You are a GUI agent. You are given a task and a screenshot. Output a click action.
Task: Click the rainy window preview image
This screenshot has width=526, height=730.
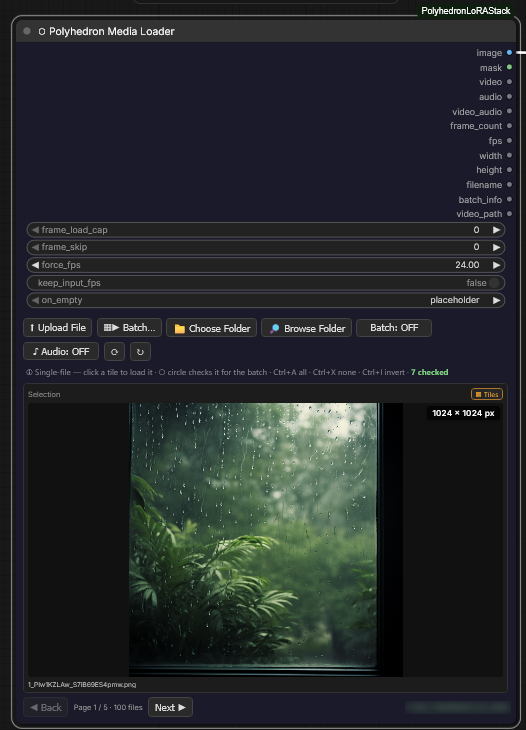pyautogui.click(x=266, y=540)
